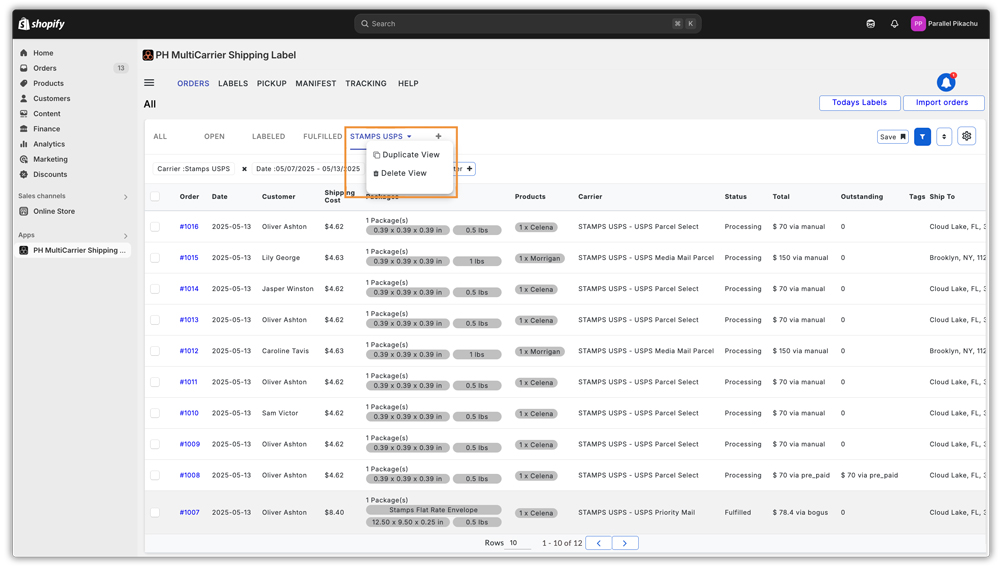
Task: Click the Save view button
Action: (x=893, y=137)
